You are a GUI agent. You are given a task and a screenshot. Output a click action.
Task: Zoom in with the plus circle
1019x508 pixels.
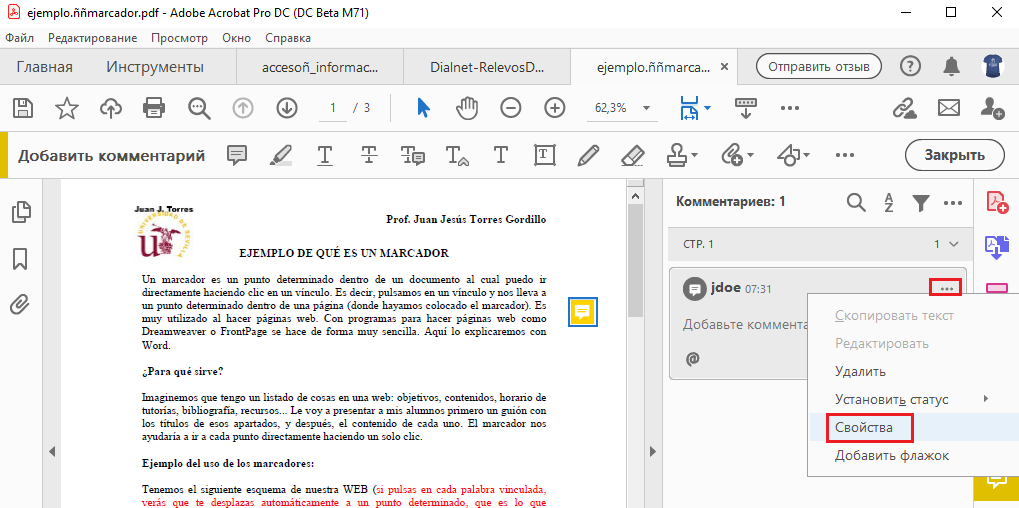coord(554,108)
